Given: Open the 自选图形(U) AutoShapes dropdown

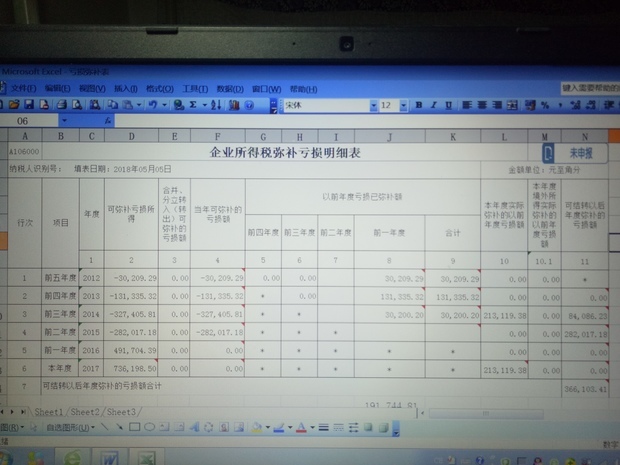Looking at the screenshot, I should click(x=70, y=427).
